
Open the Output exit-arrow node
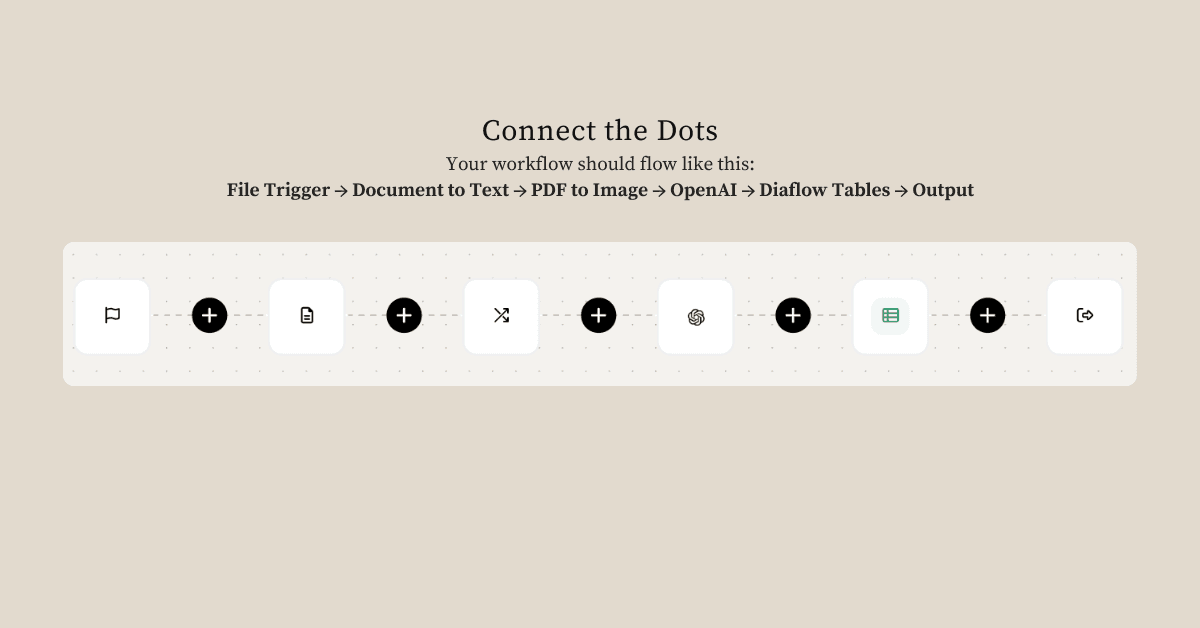tap(1084, 316)
